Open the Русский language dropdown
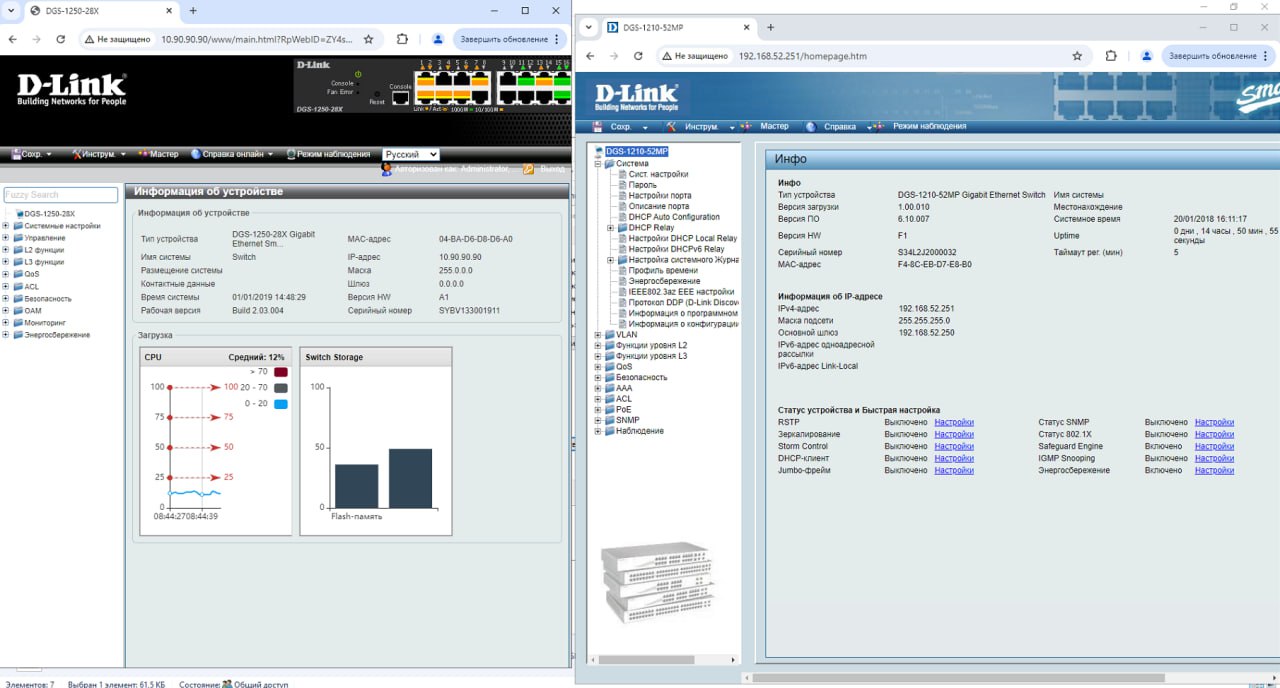The height and width of the screenshot is (688, 1280). pos(411,155)
